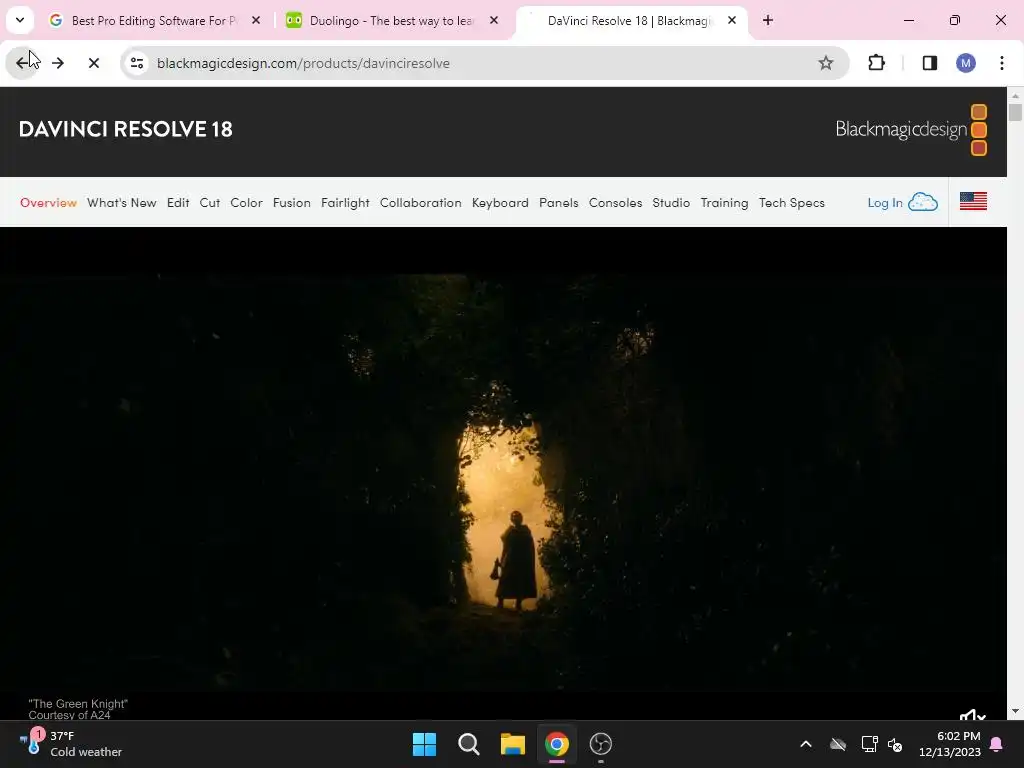This screenshot has height=768, width=1024.
Task: Bookmark this page with the star
Action: click(825, 63)
